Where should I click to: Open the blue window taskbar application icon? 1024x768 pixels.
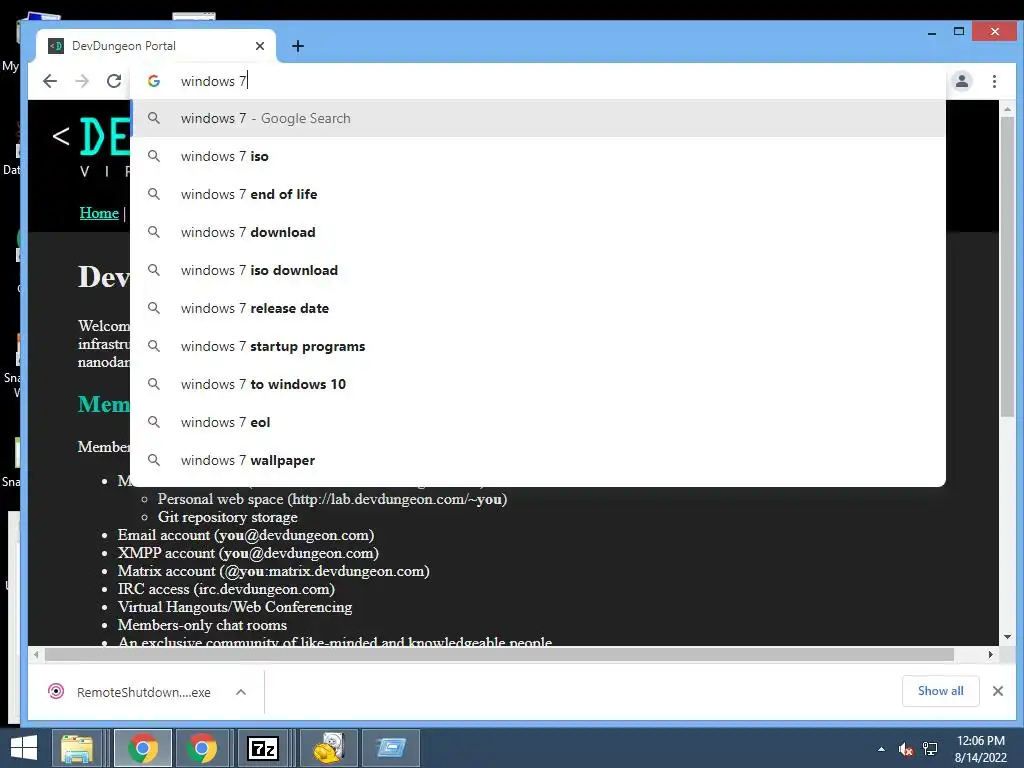[391, 748]
